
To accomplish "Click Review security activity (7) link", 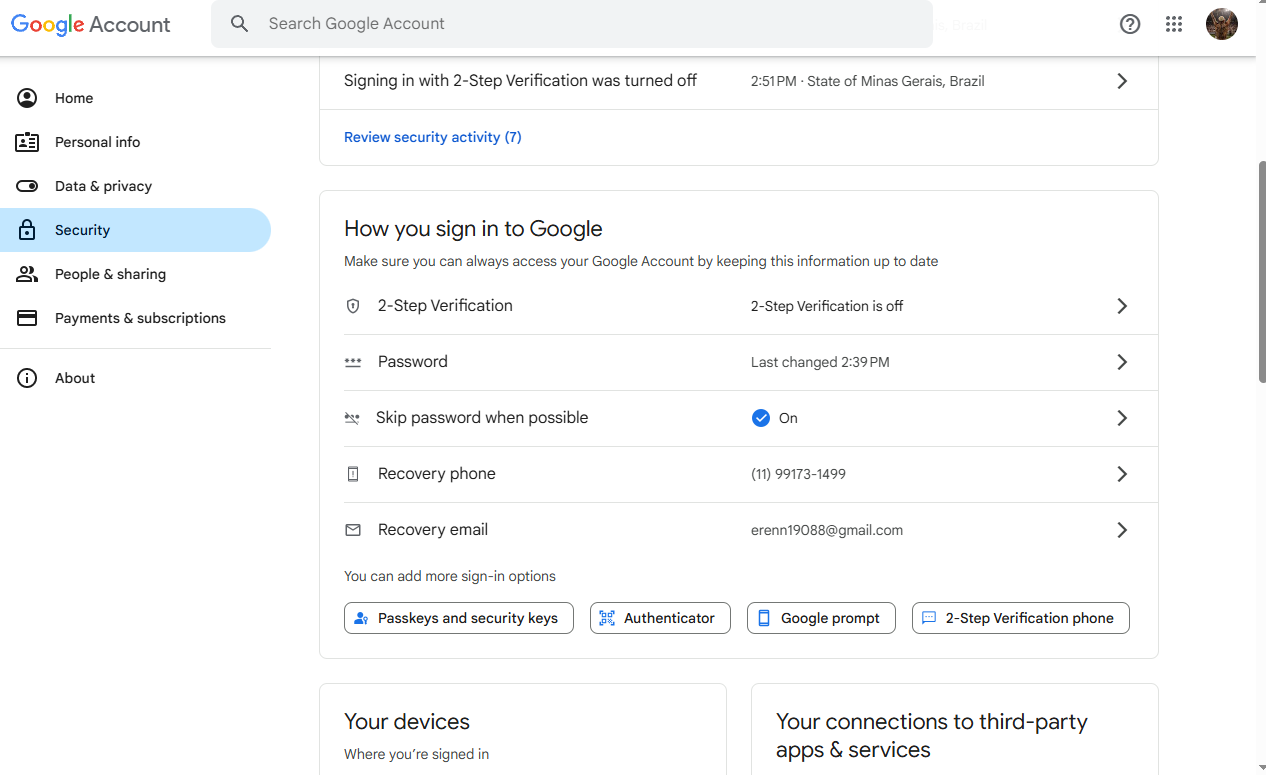I will tap(433, 137).
